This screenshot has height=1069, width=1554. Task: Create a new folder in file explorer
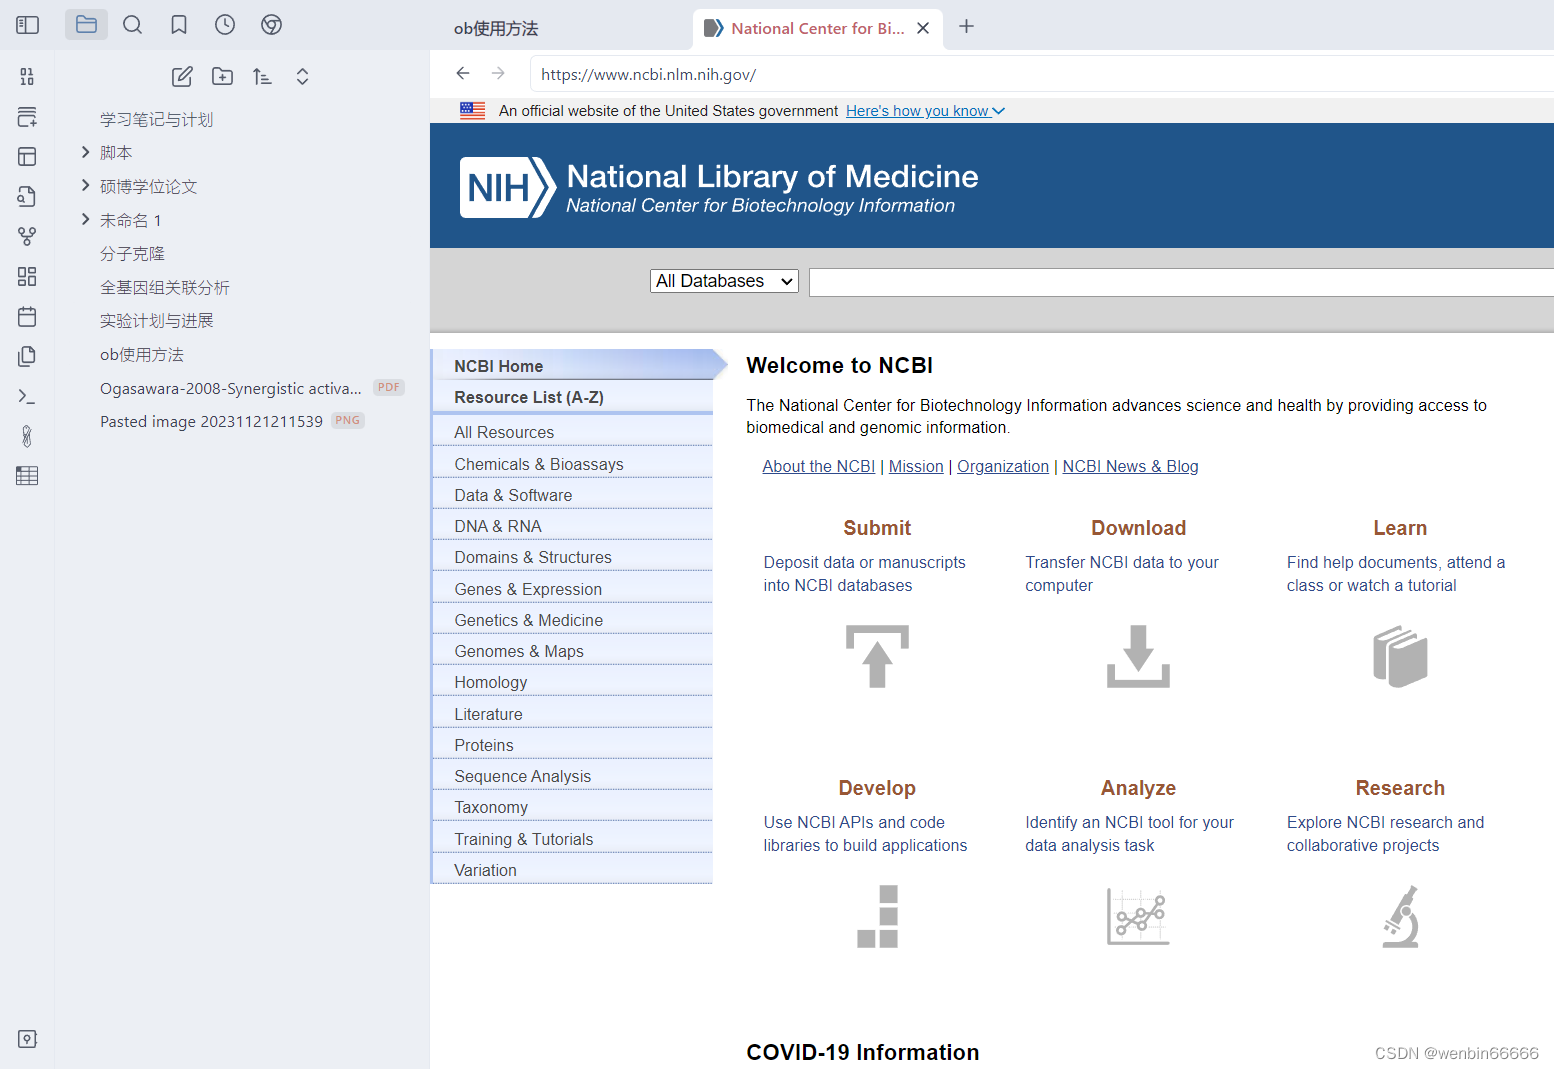(222, 77)
